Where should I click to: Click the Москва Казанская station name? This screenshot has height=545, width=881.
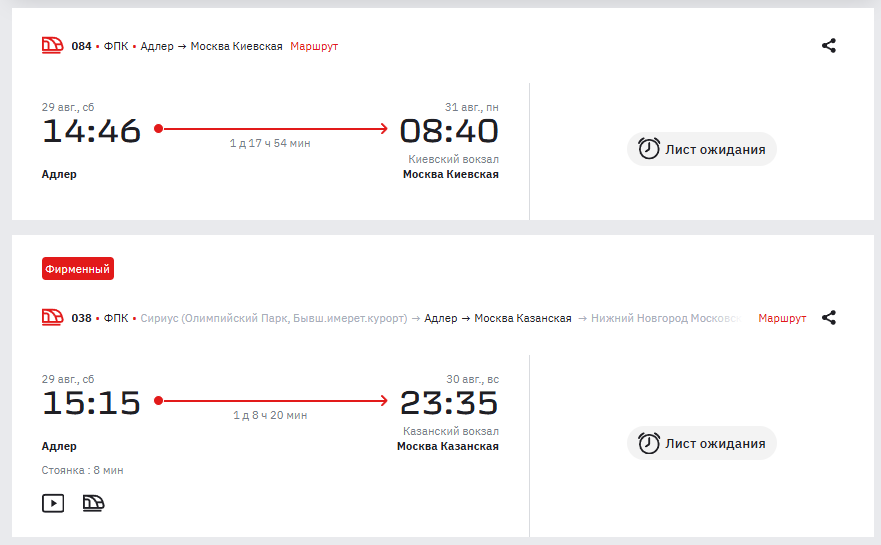(x=448, y=446)
